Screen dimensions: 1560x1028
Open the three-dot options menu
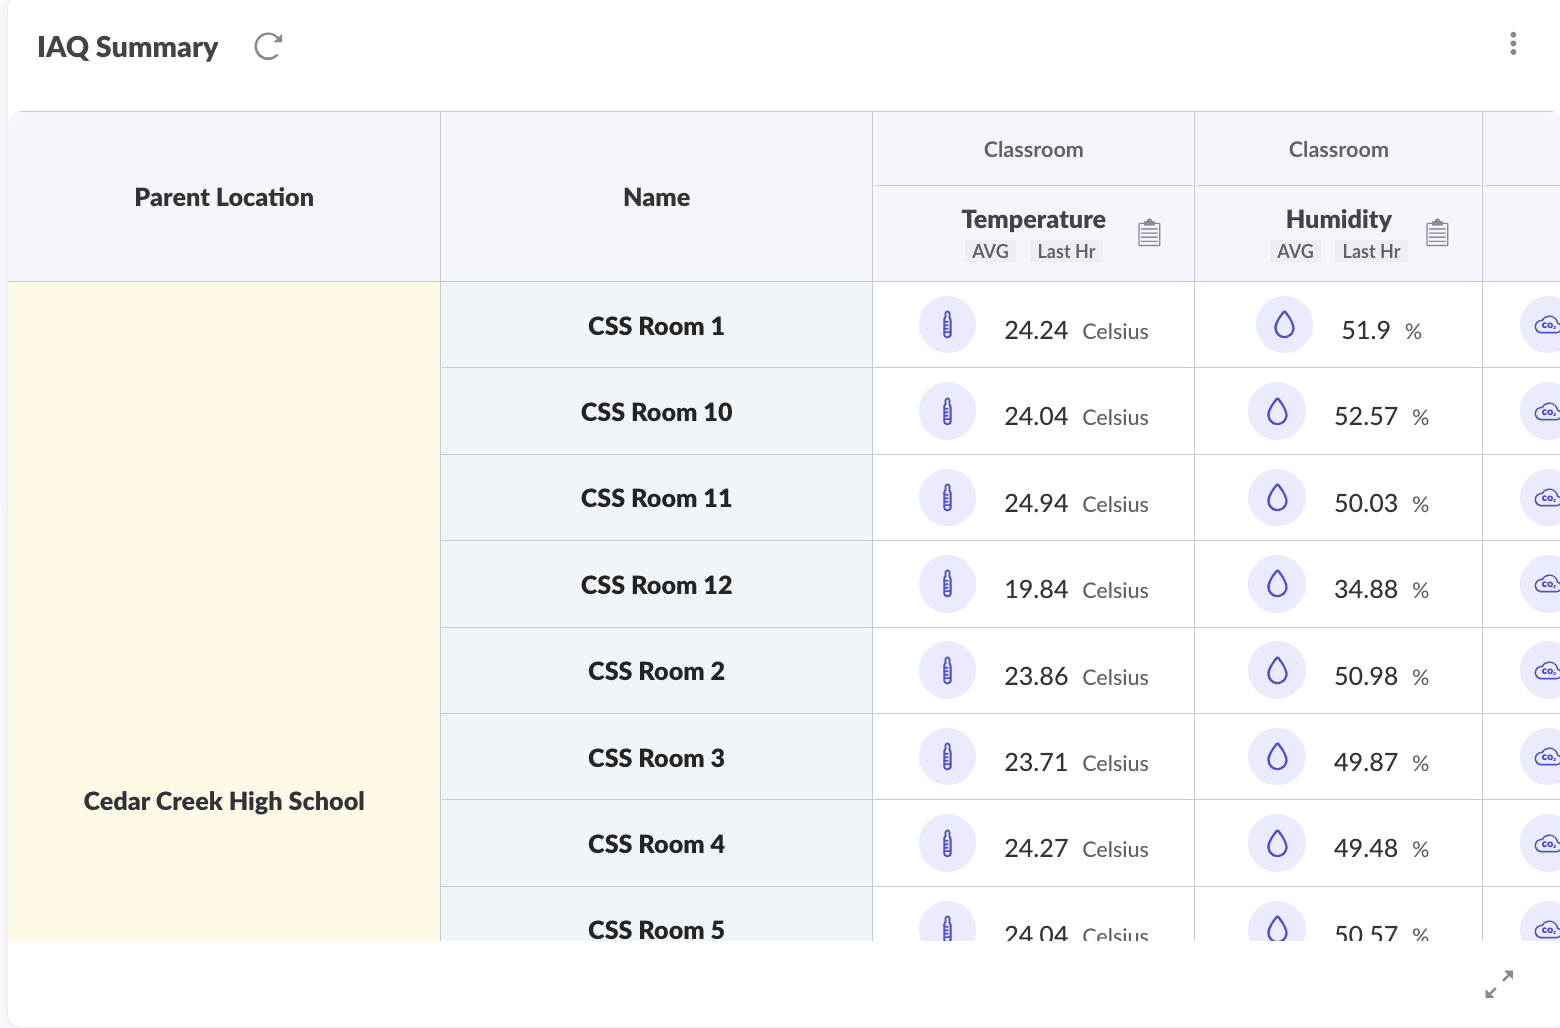tap(1513, 44)
